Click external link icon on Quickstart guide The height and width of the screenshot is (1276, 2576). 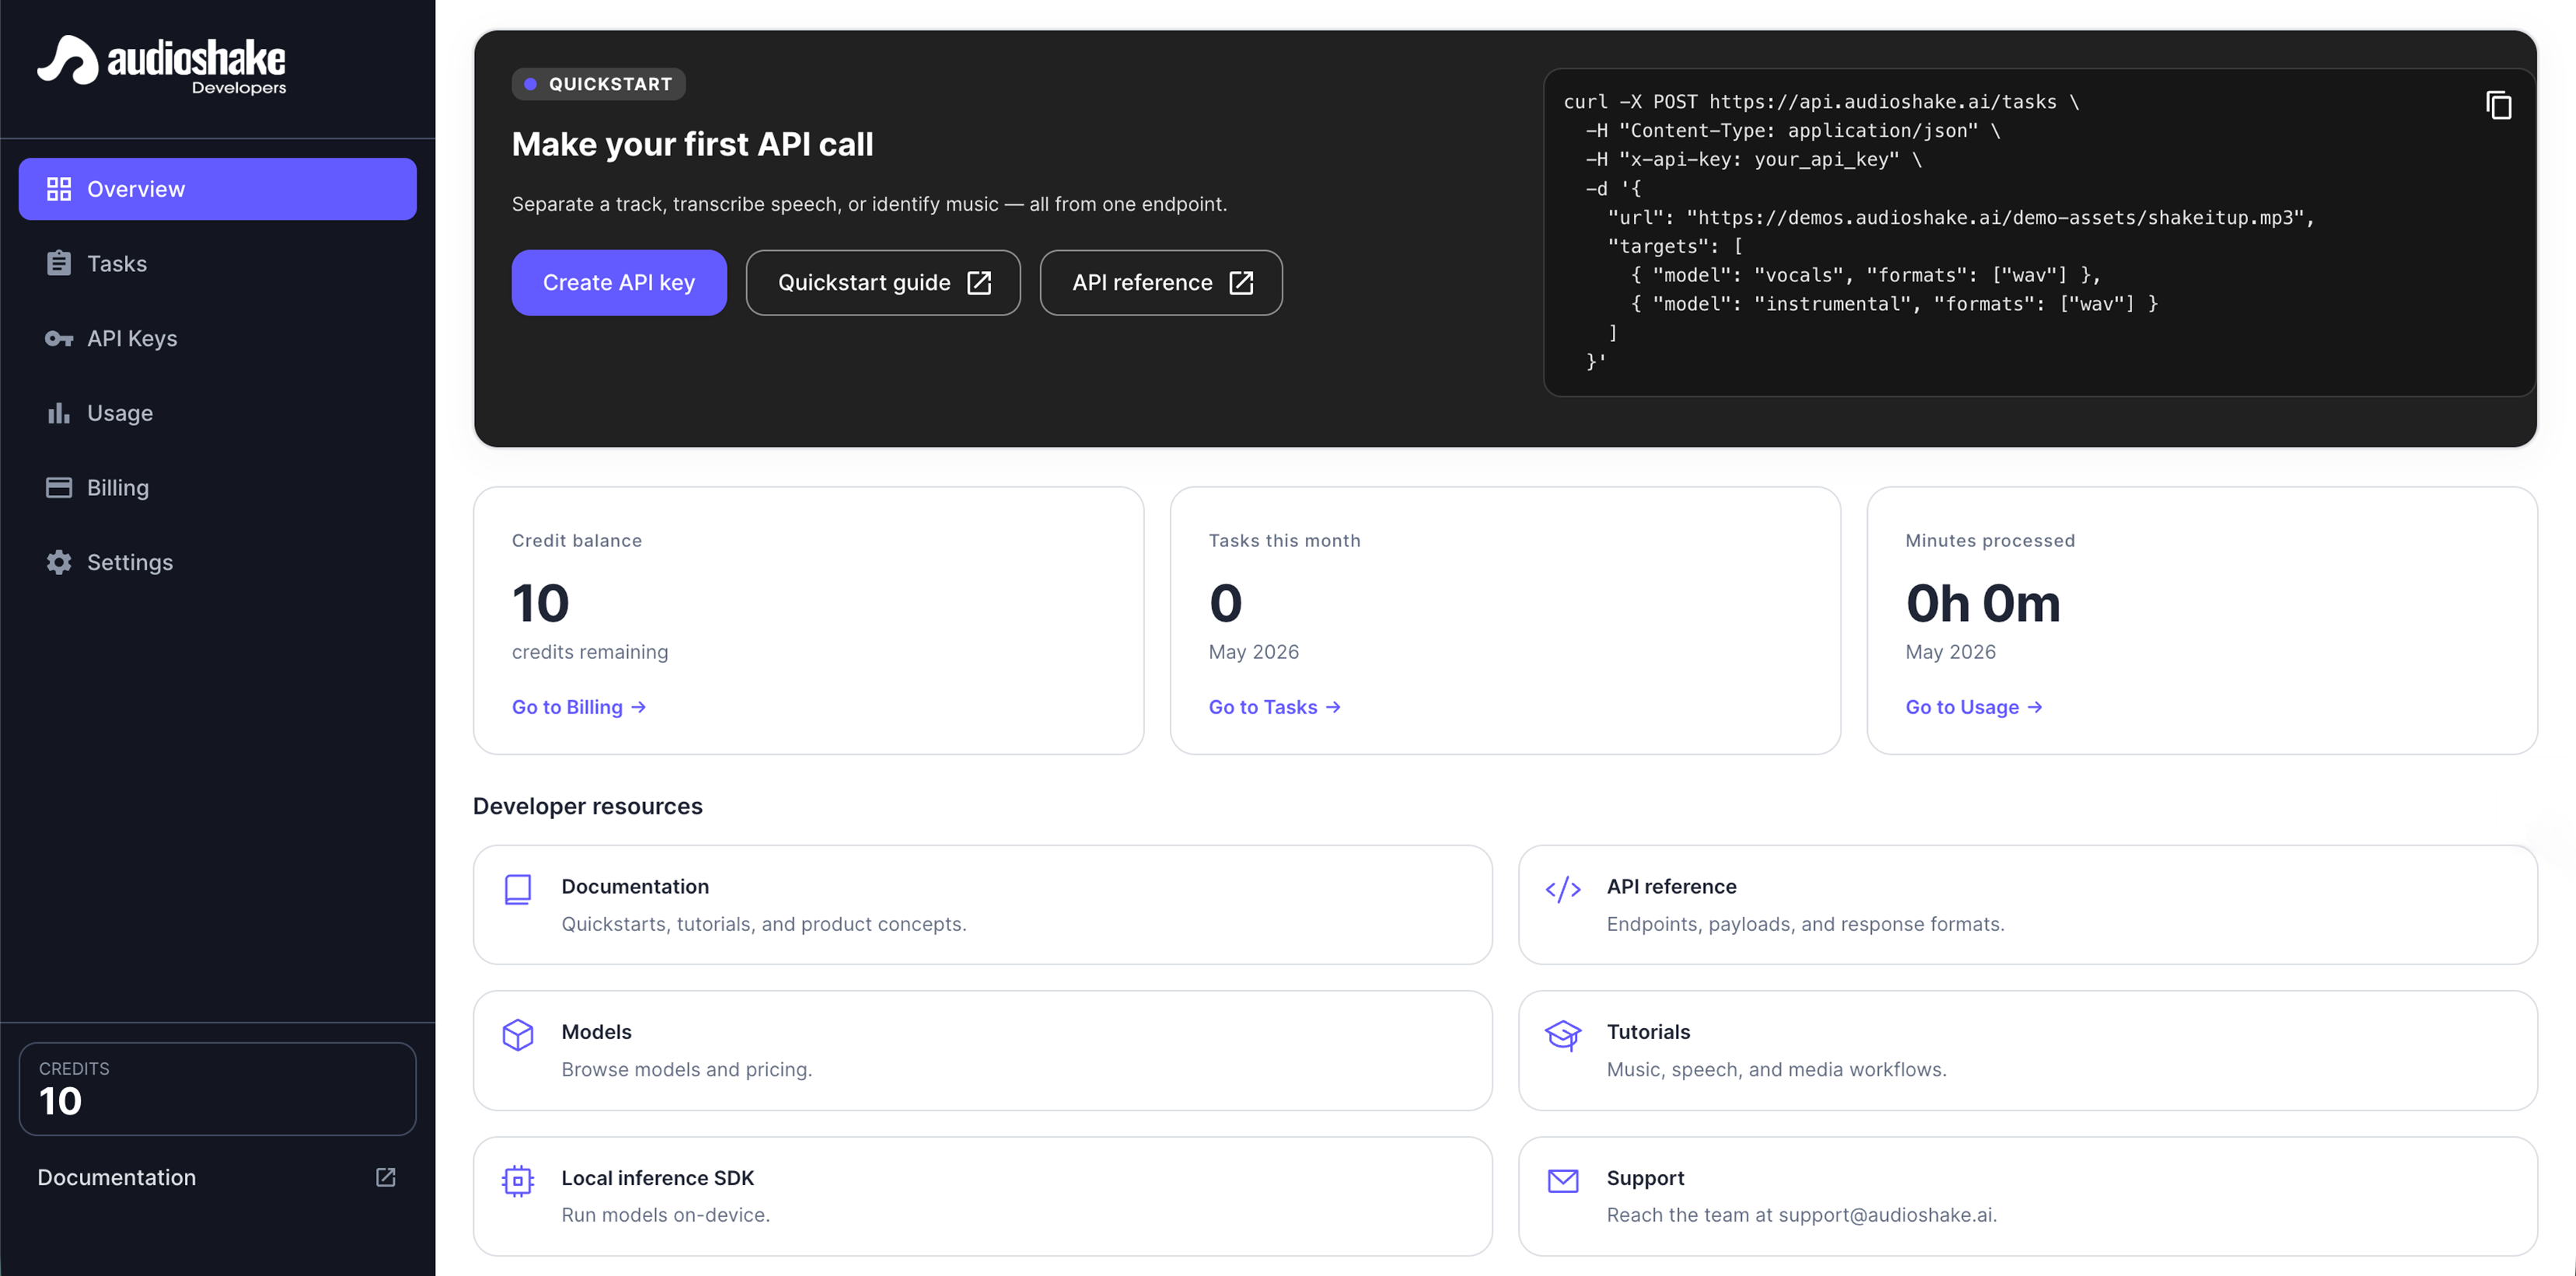click(979, 283)
